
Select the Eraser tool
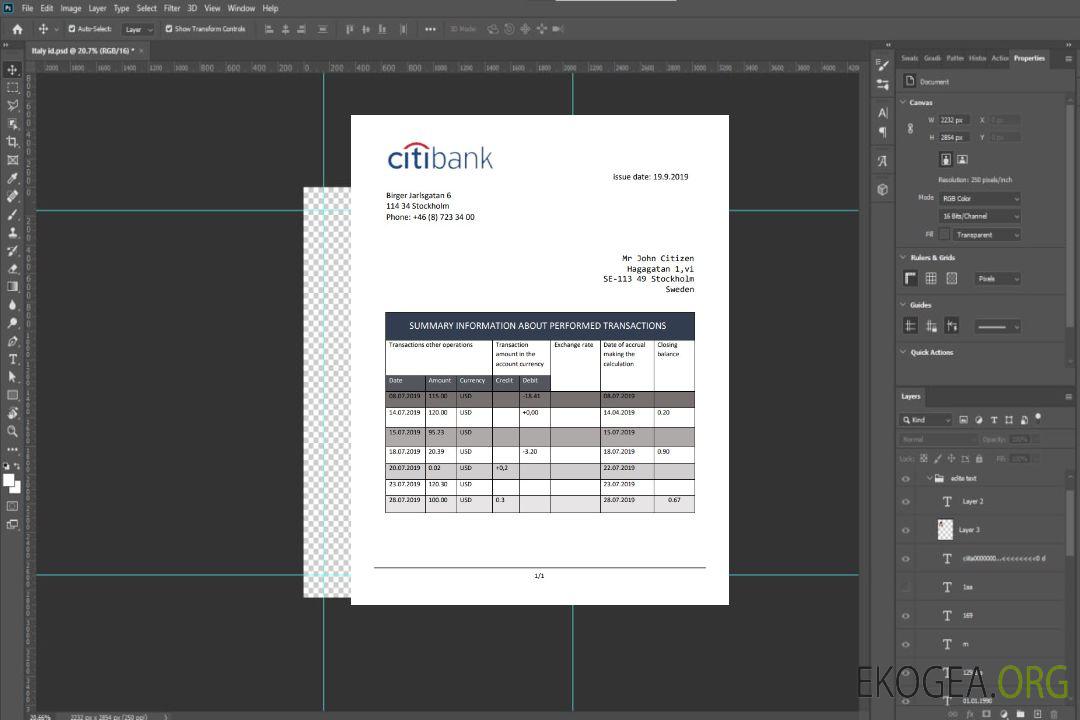pos(12,269)
